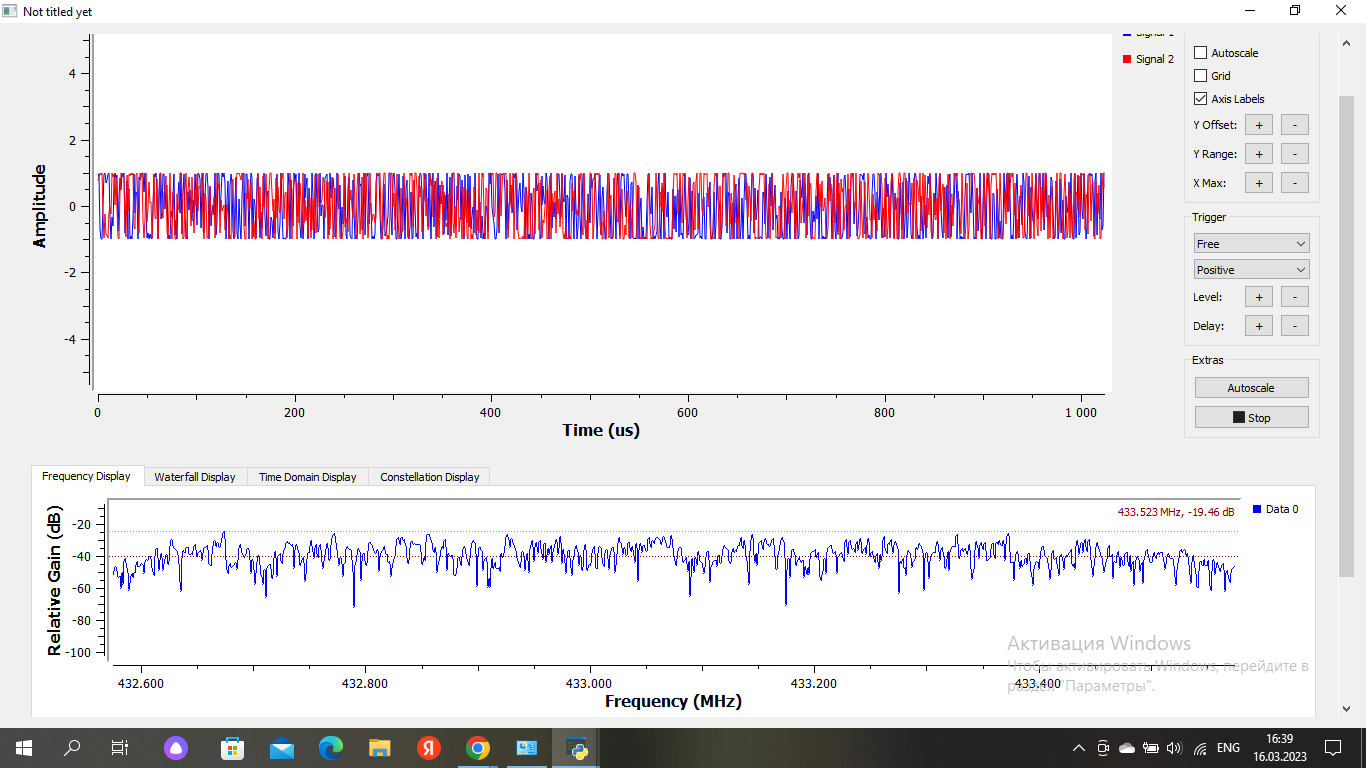Increase Y Offset with the plus button
Viewport: 1366px width, 768px height.
tap(1258, 125)
